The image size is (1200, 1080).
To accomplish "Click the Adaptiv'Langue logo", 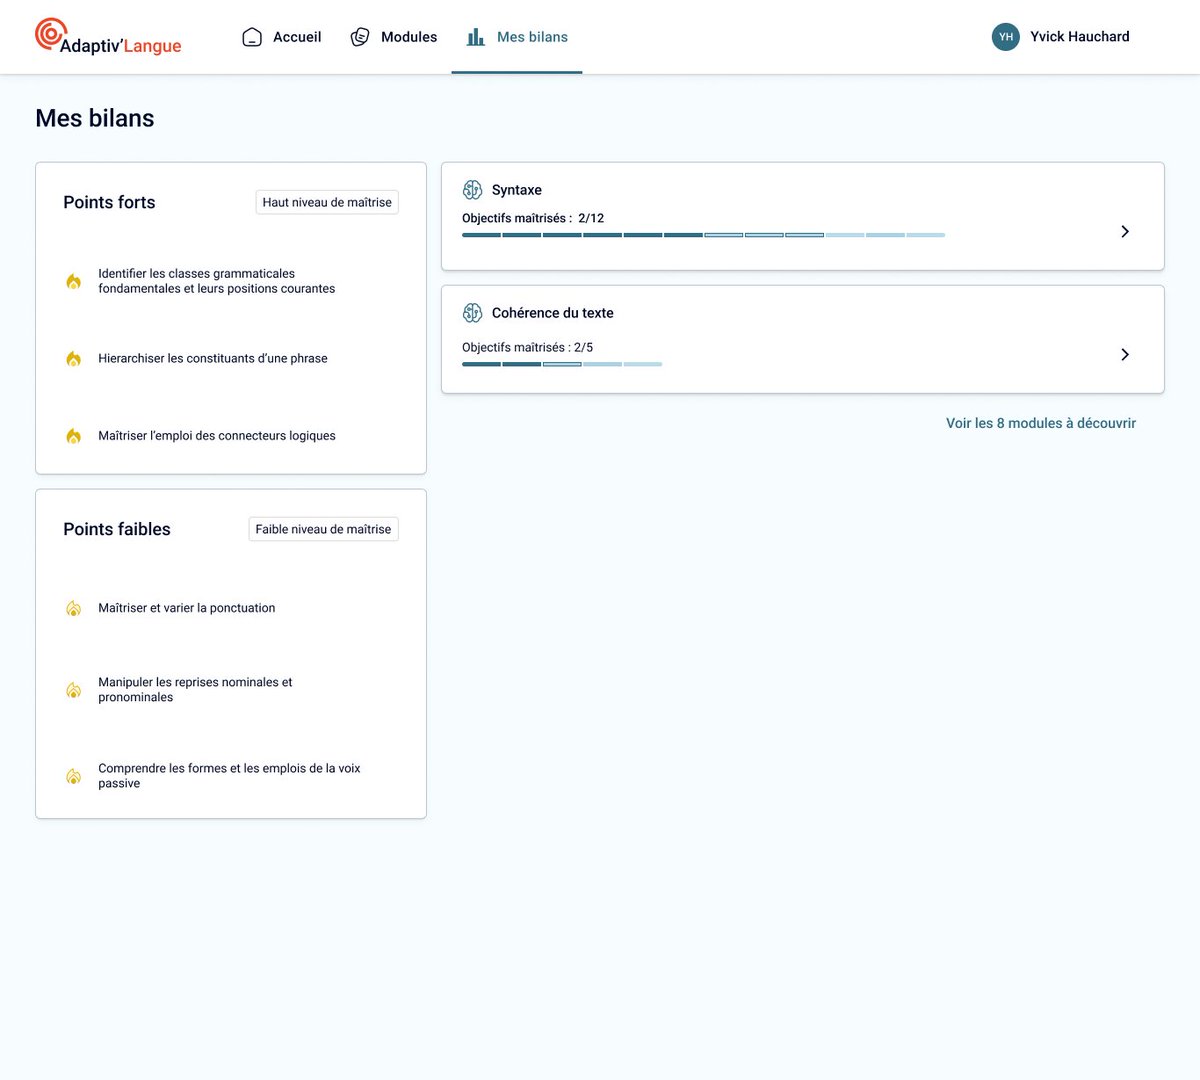I will [108, 37].
